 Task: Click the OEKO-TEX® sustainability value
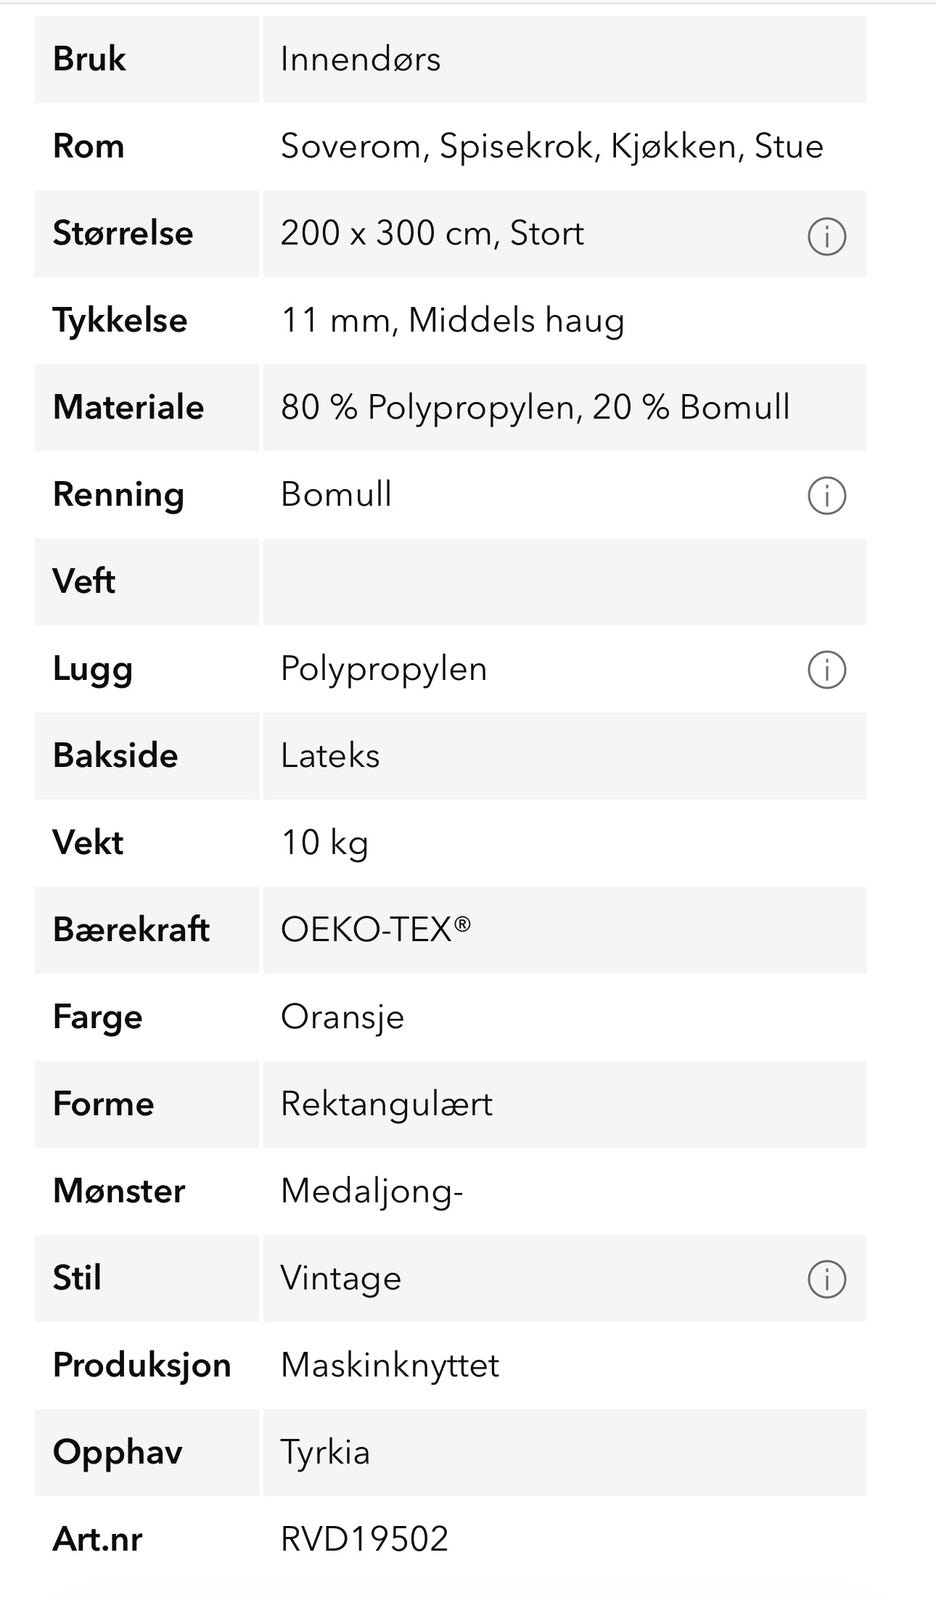tap(375, 929)
